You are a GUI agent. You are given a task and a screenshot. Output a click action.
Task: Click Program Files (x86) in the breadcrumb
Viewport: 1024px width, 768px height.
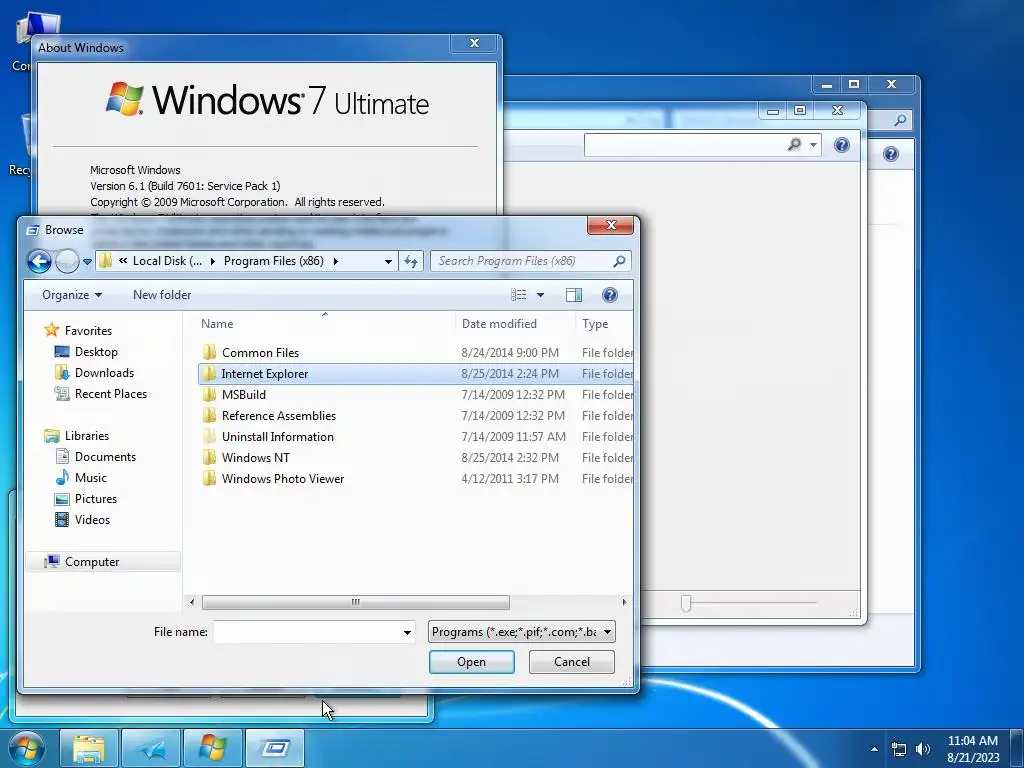(274, 261)
